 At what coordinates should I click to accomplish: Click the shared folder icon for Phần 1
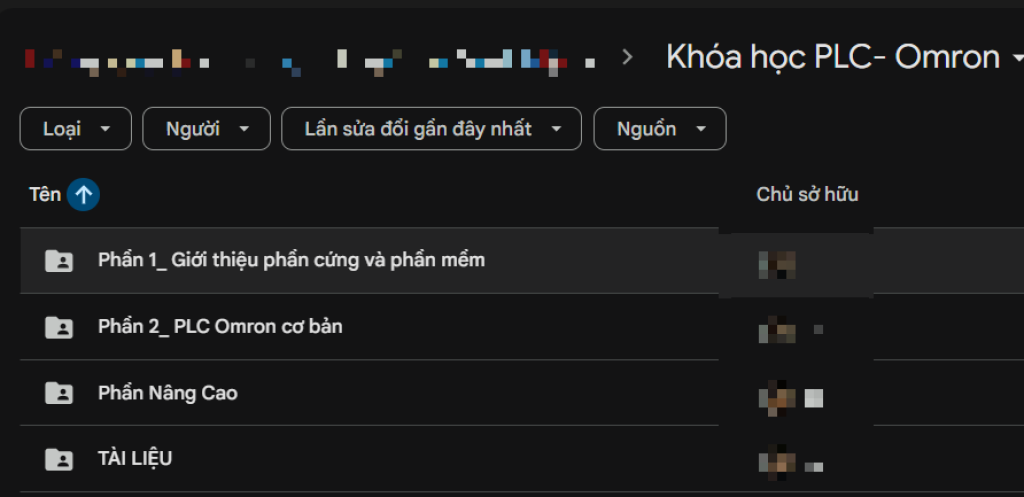pyautogui.click(x=59, y=261)
